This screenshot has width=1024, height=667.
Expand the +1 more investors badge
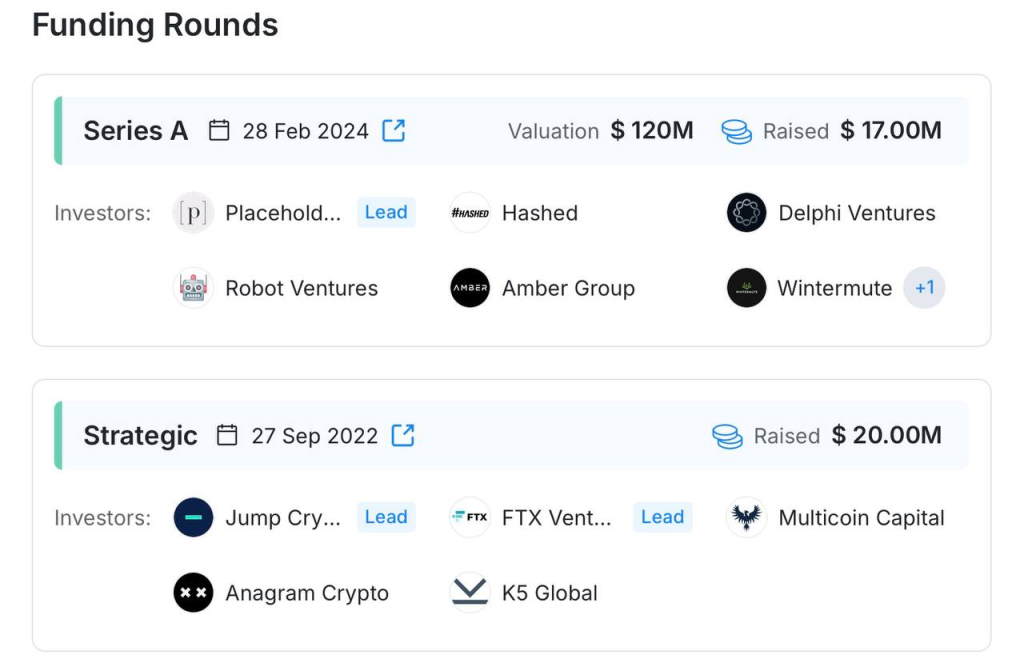tap(924, 288)
